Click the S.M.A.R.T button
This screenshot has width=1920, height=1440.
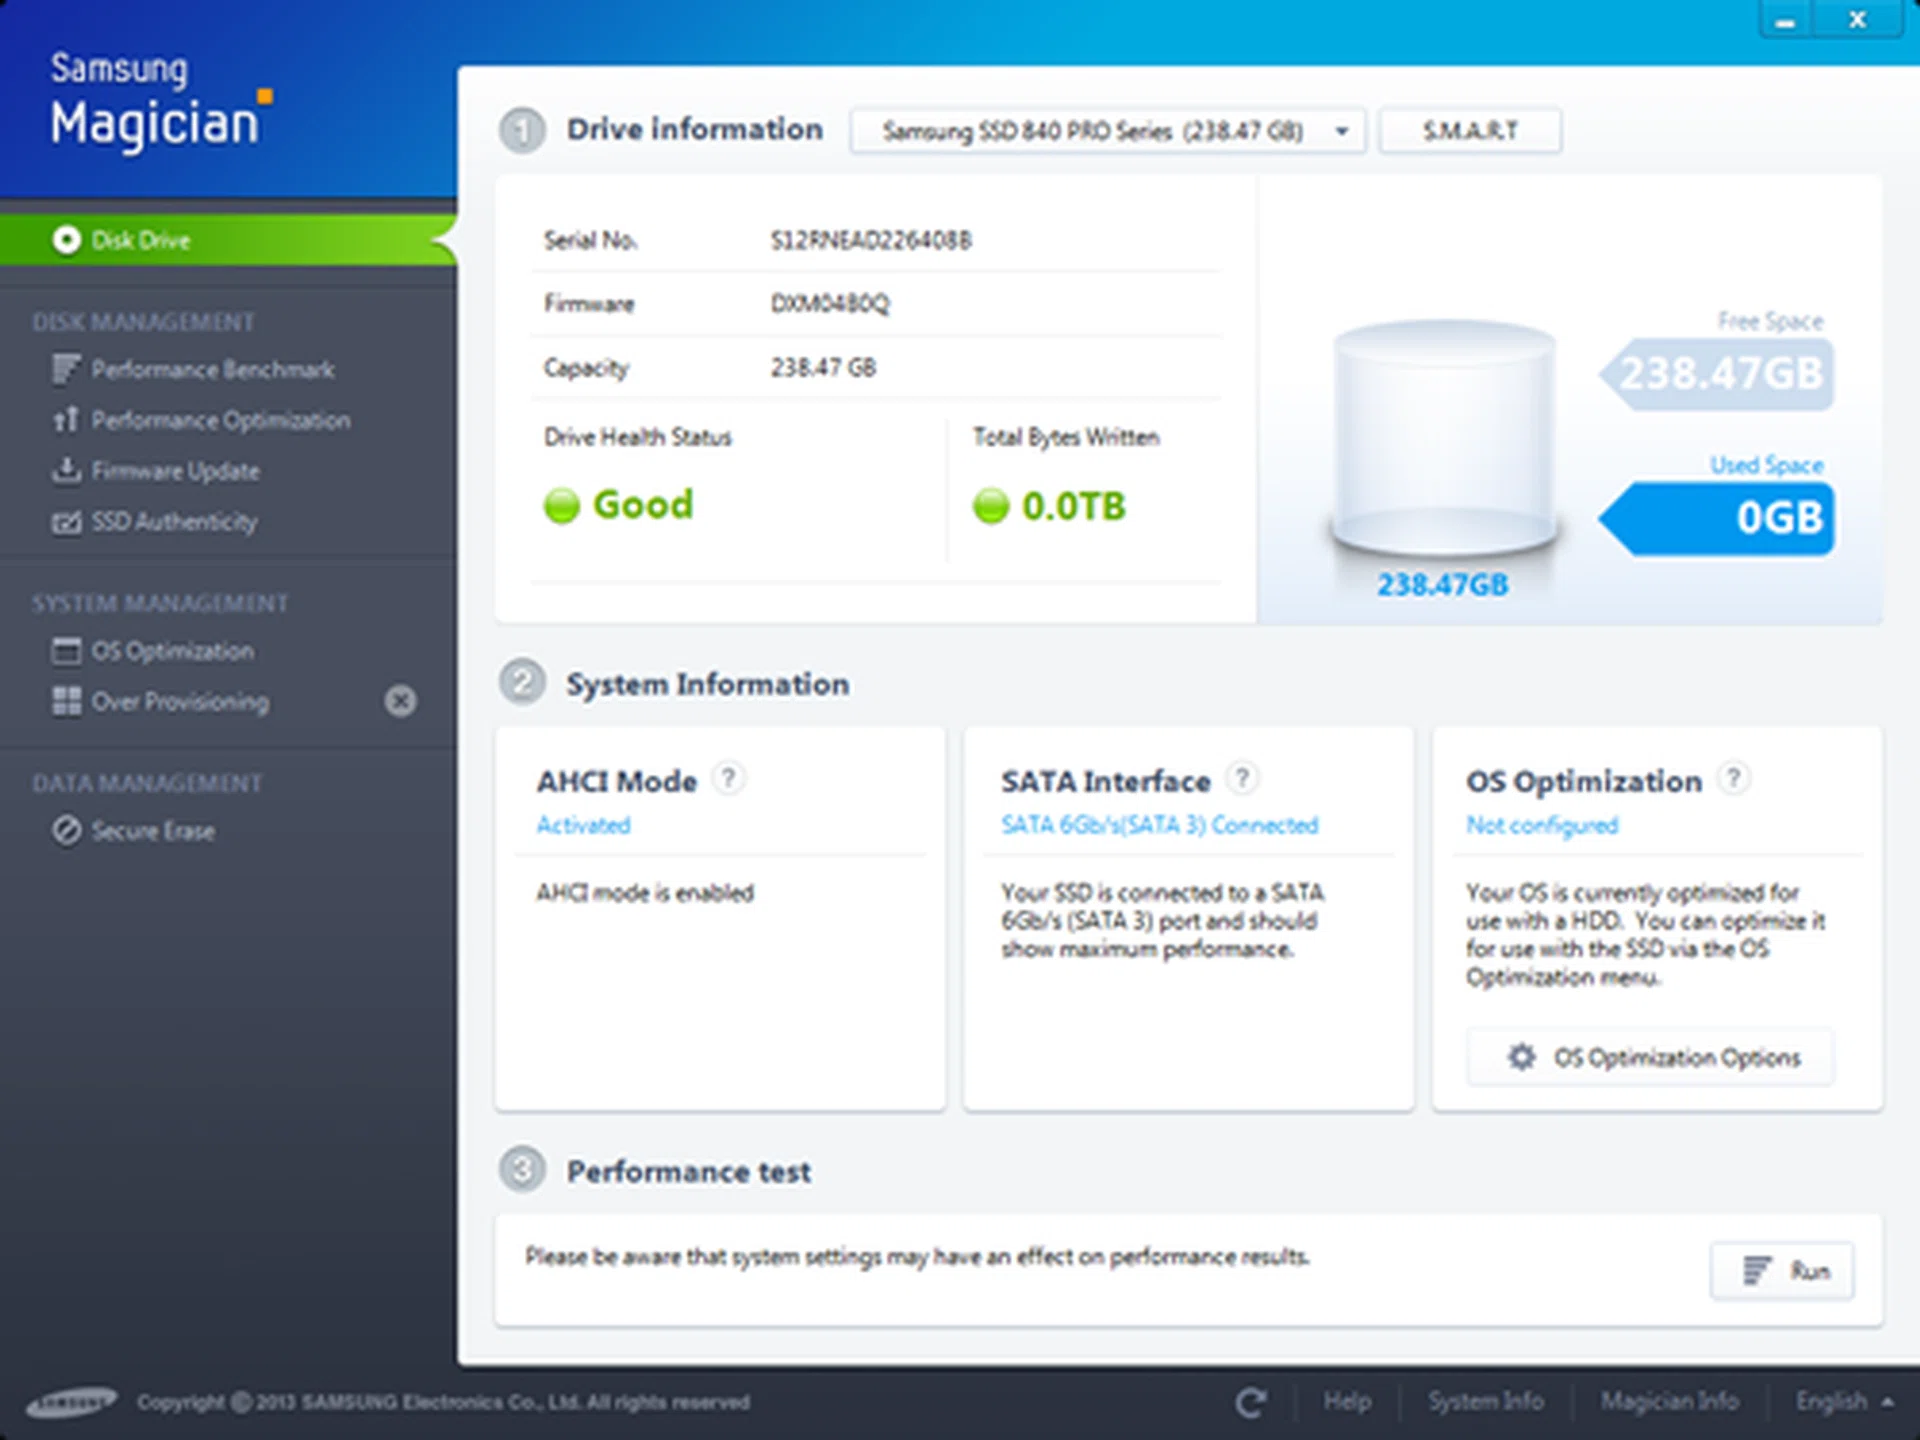[1470, 131]
